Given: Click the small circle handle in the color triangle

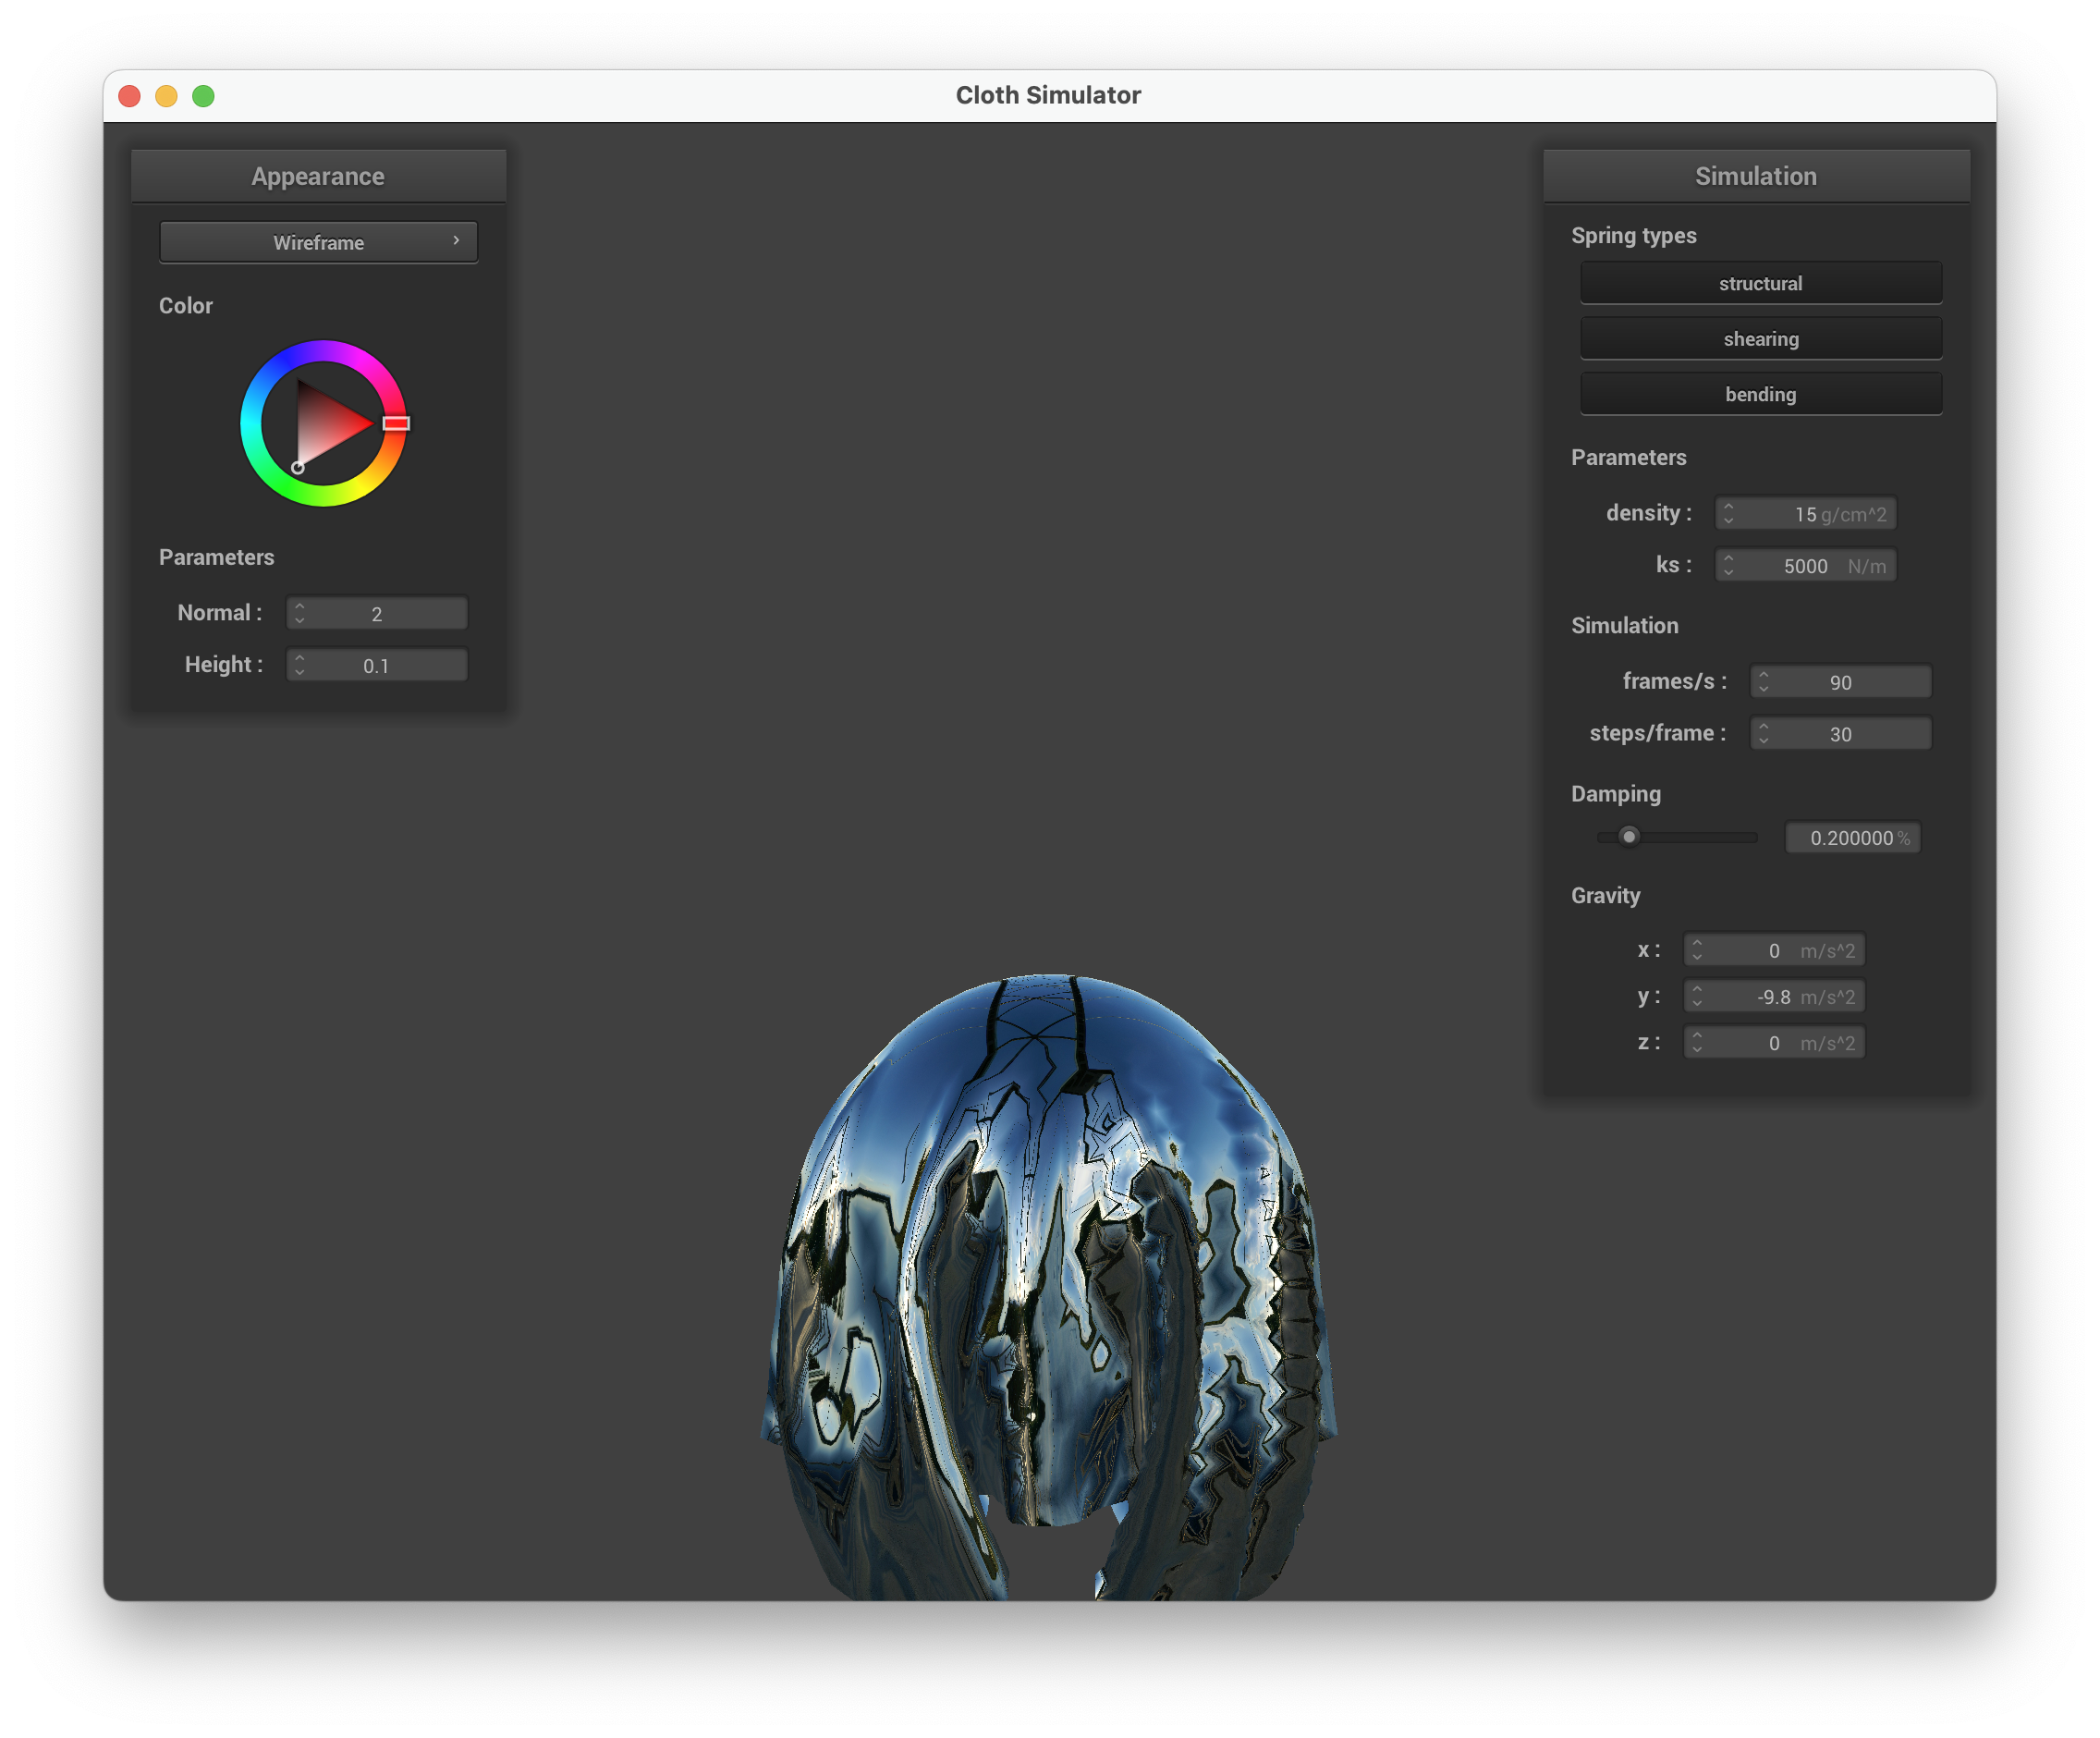Looking at the screenshot, I should click(x=297, y=468).
